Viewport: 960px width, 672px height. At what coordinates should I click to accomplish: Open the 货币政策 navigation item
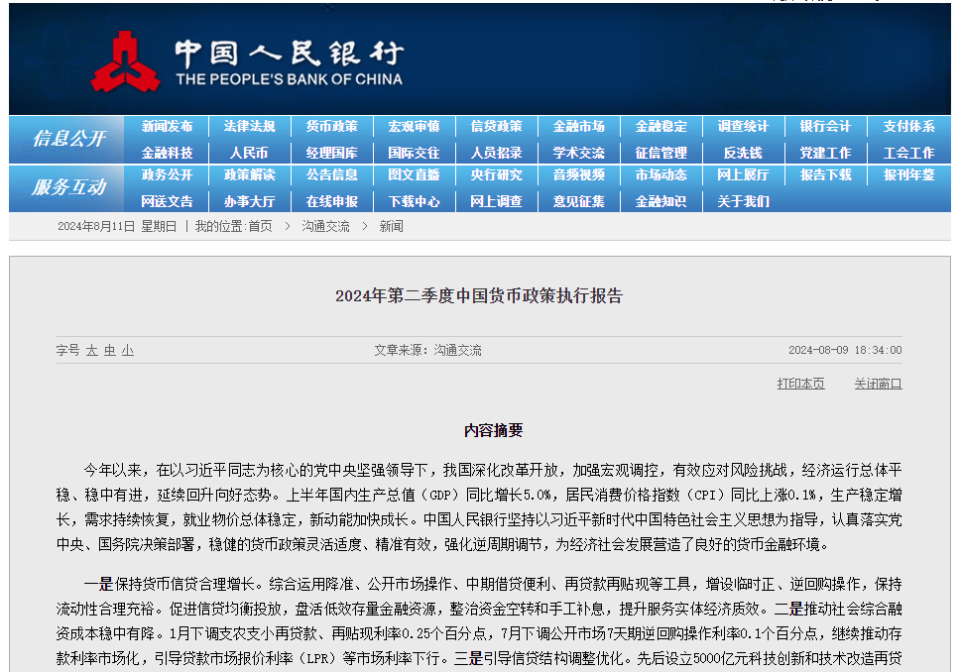pyautogui.click(x=332, y=127)
